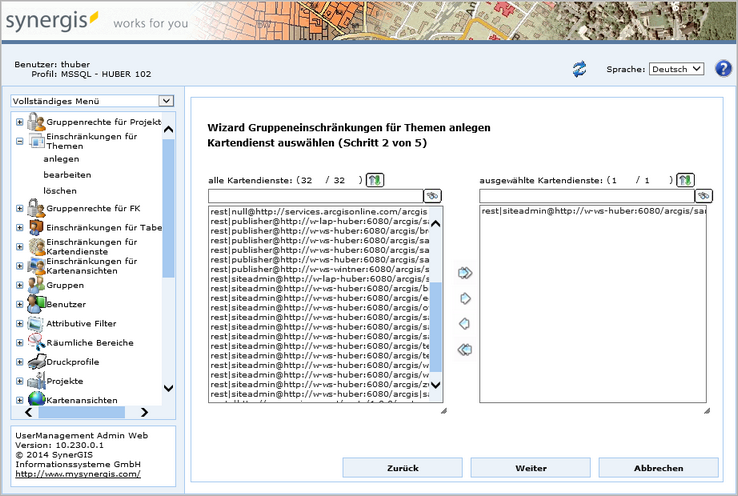The image size is (738, 496).
Task: Move all map services to selected list
Action: (x=464, y=272)
